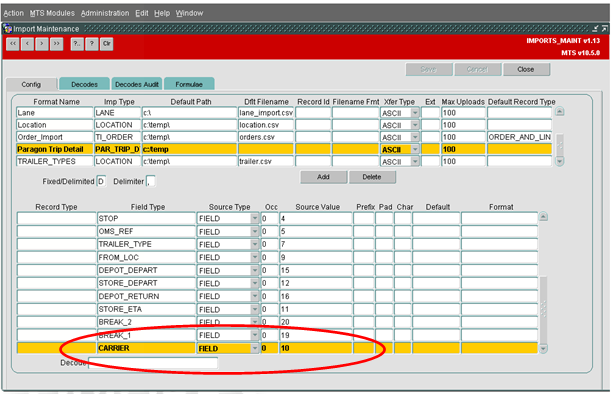Click the Add button
This screenshot has width=614, height=394.
[x=323, y=177]
